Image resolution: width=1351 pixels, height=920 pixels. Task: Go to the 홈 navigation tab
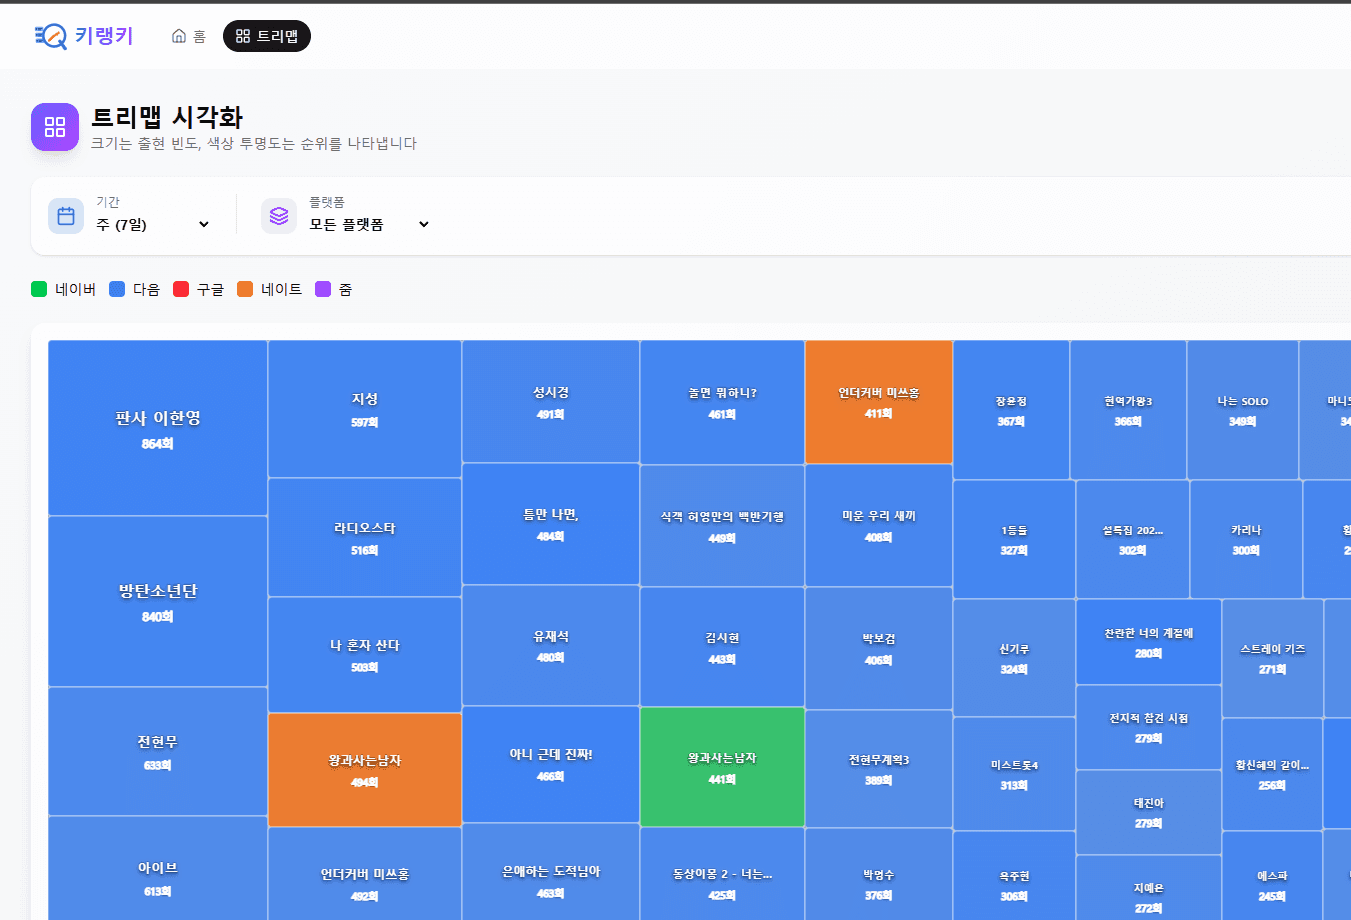point(188,36)
